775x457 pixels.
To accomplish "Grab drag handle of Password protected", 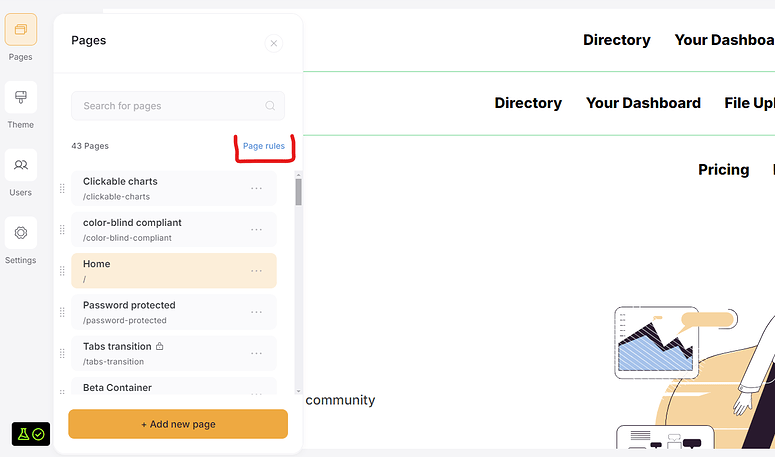I will point(62,312).
